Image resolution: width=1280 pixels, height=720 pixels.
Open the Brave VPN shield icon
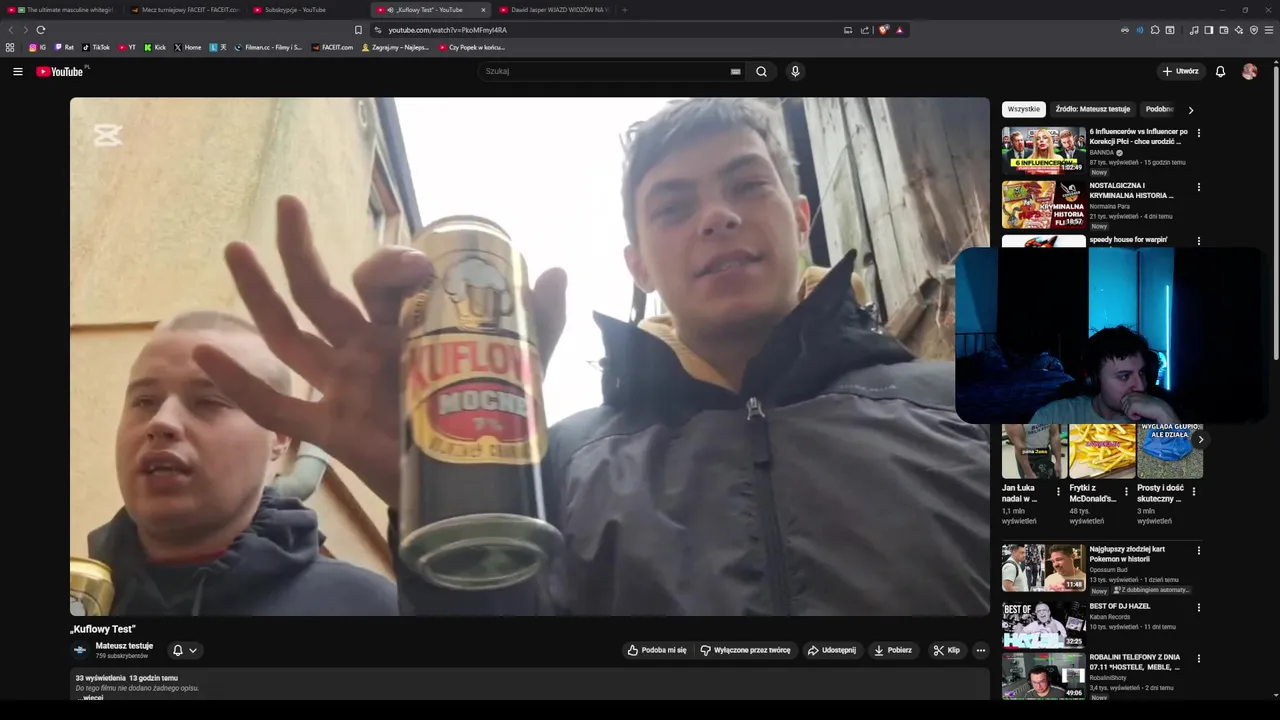point(1254,30)
